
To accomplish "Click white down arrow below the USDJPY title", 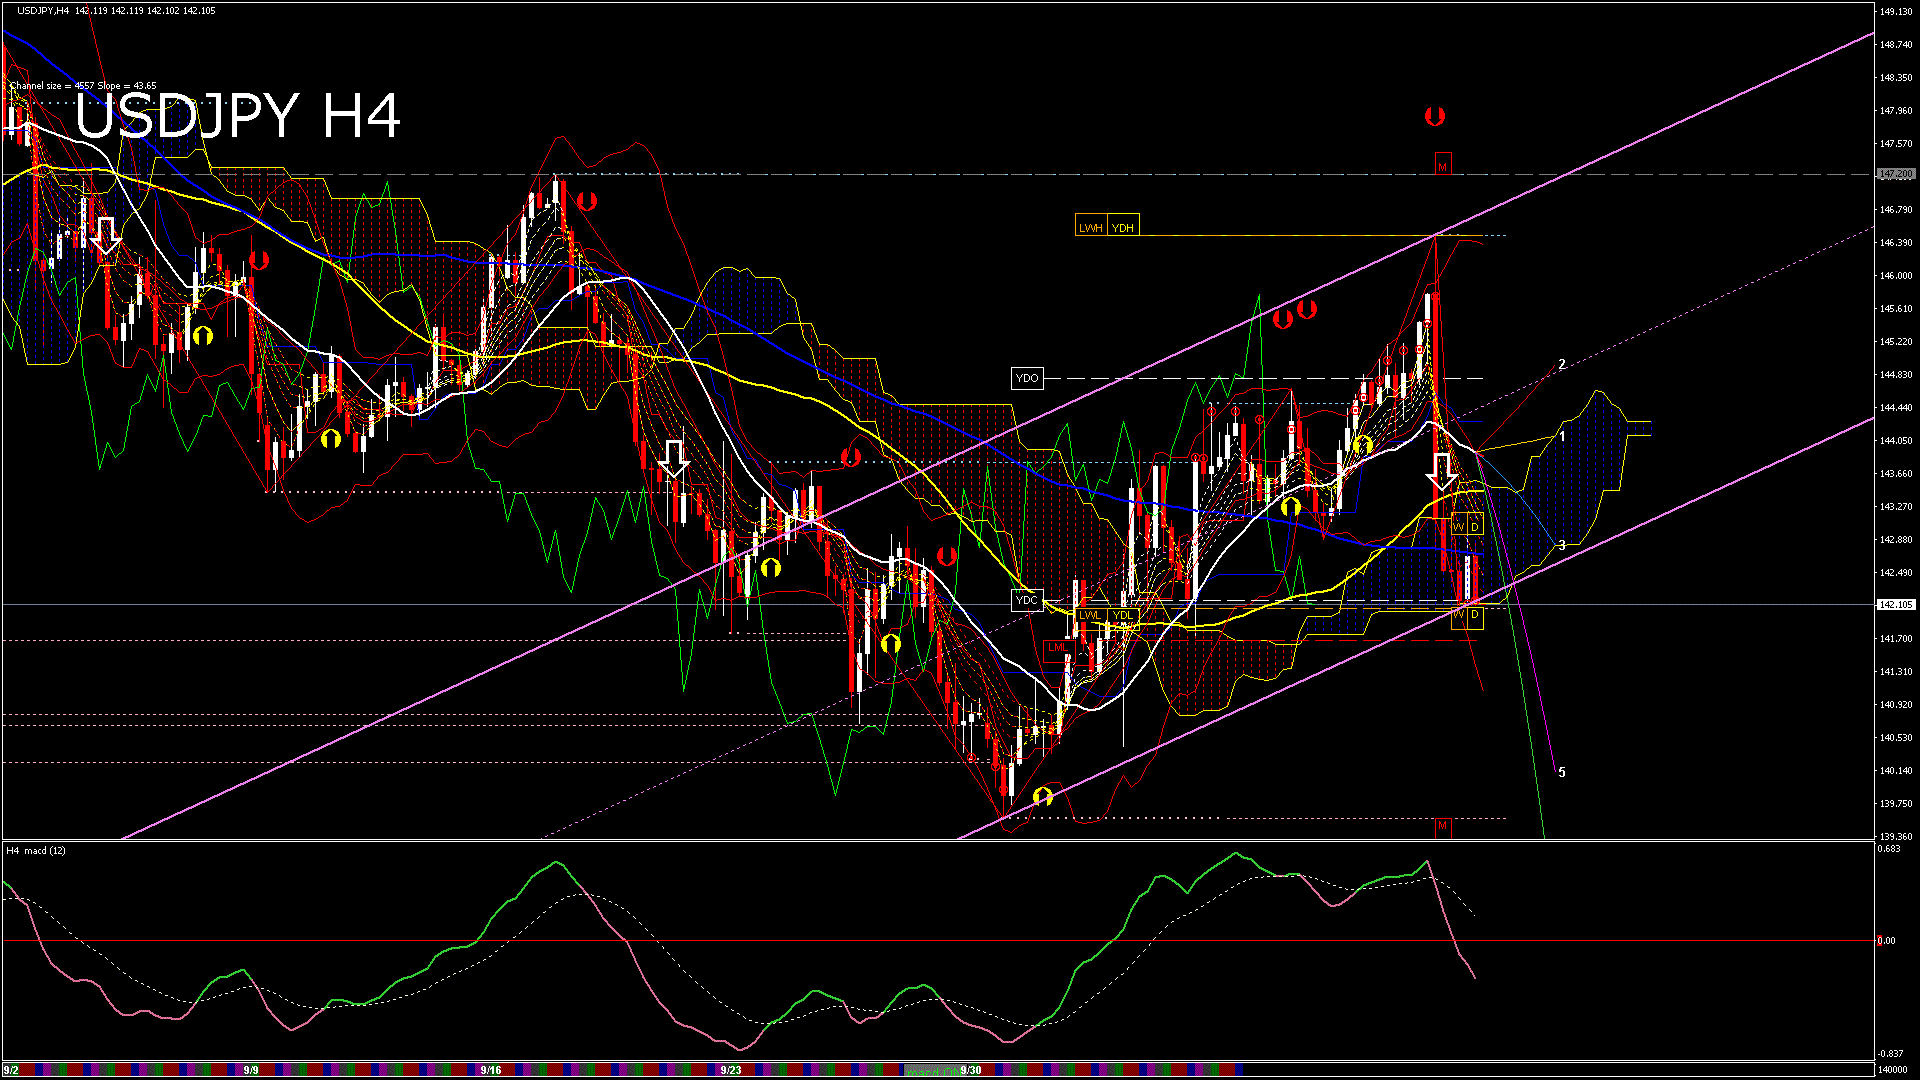I will pos(106,235).
